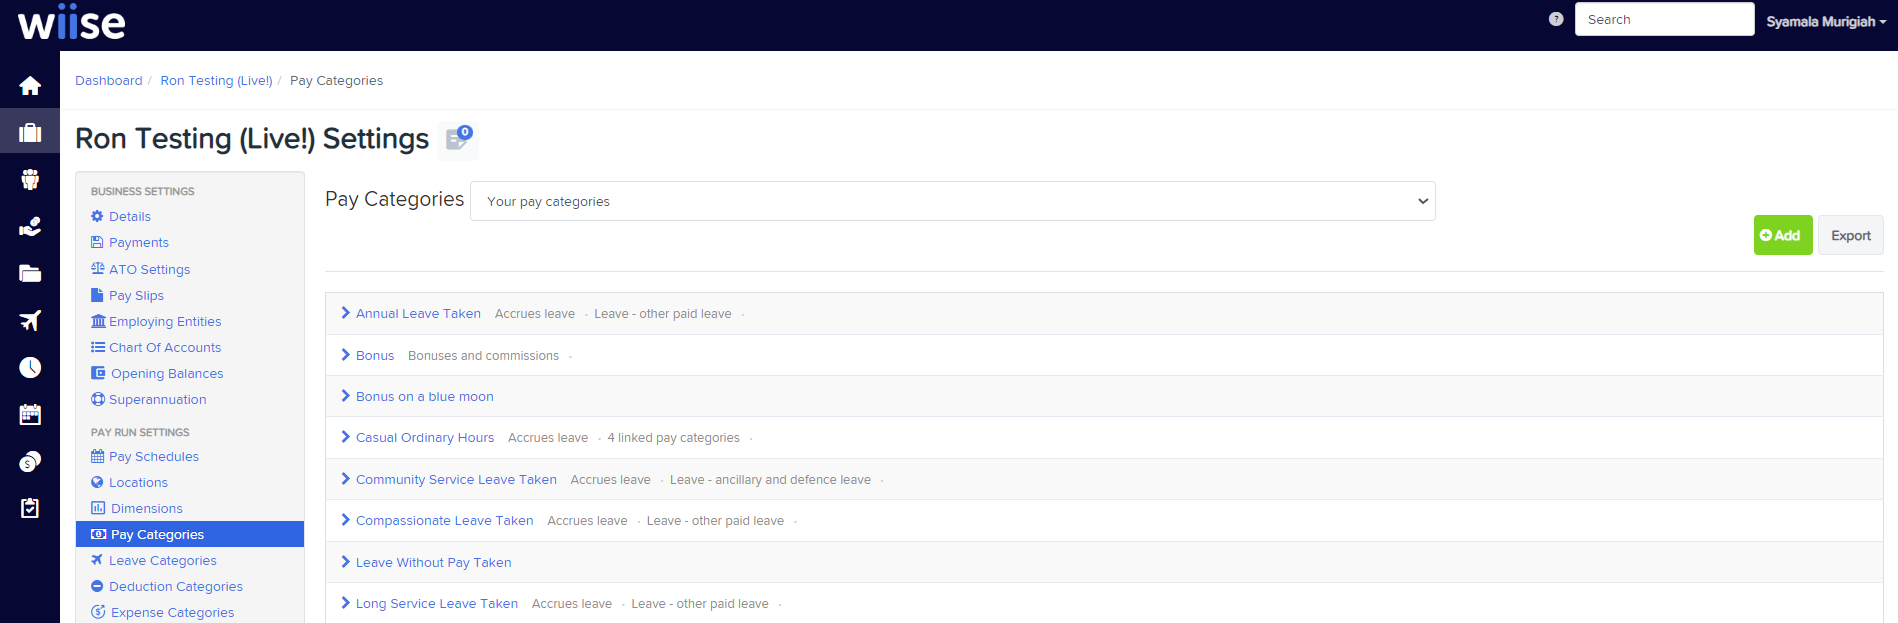Open Expense Categories settings
1898x623 pixels.
pyautogui.click(x=173, y=612)
